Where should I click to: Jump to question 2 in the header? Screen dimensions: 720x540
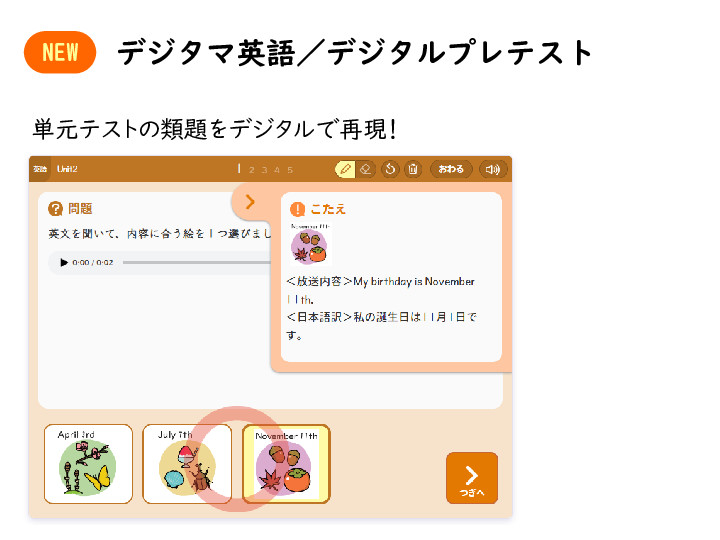click(x=251, y=170)
